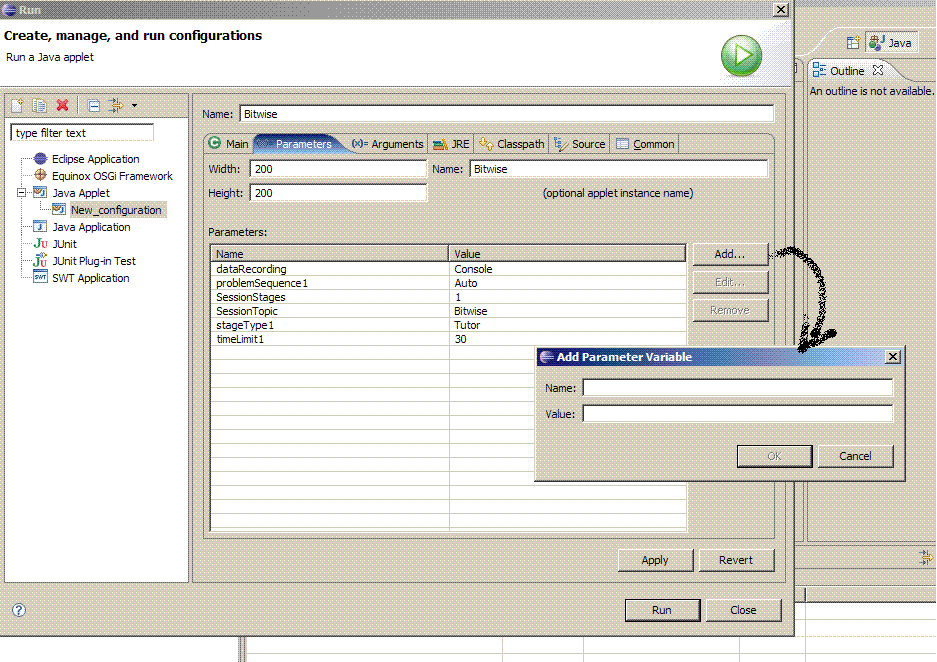Screen dimensions: 937x662
Task: Close the Add Parameter Variable dialog
Action: coord(892,357)
